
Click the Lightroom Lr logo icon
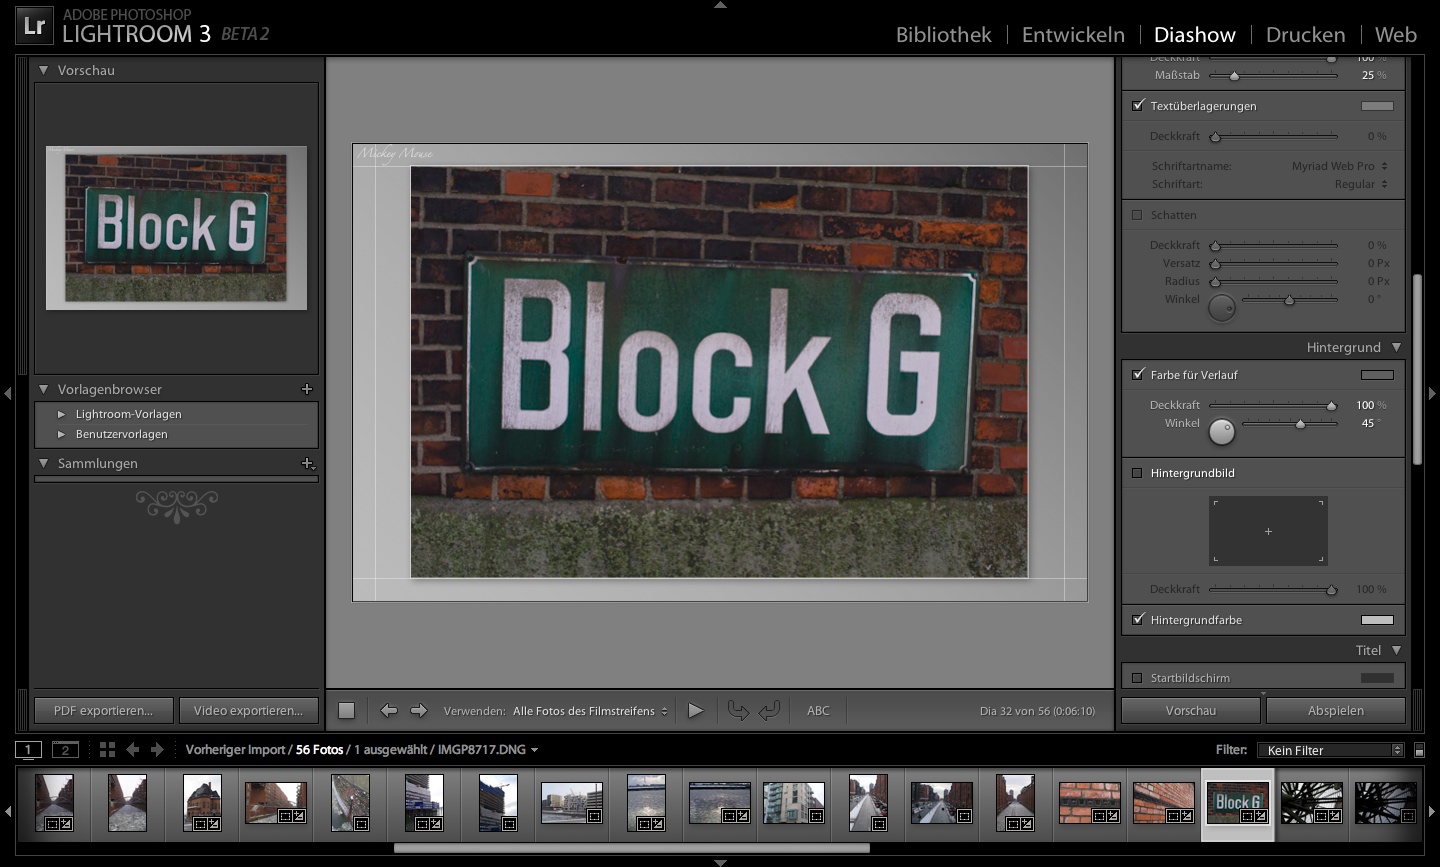[x=33, y=24]
